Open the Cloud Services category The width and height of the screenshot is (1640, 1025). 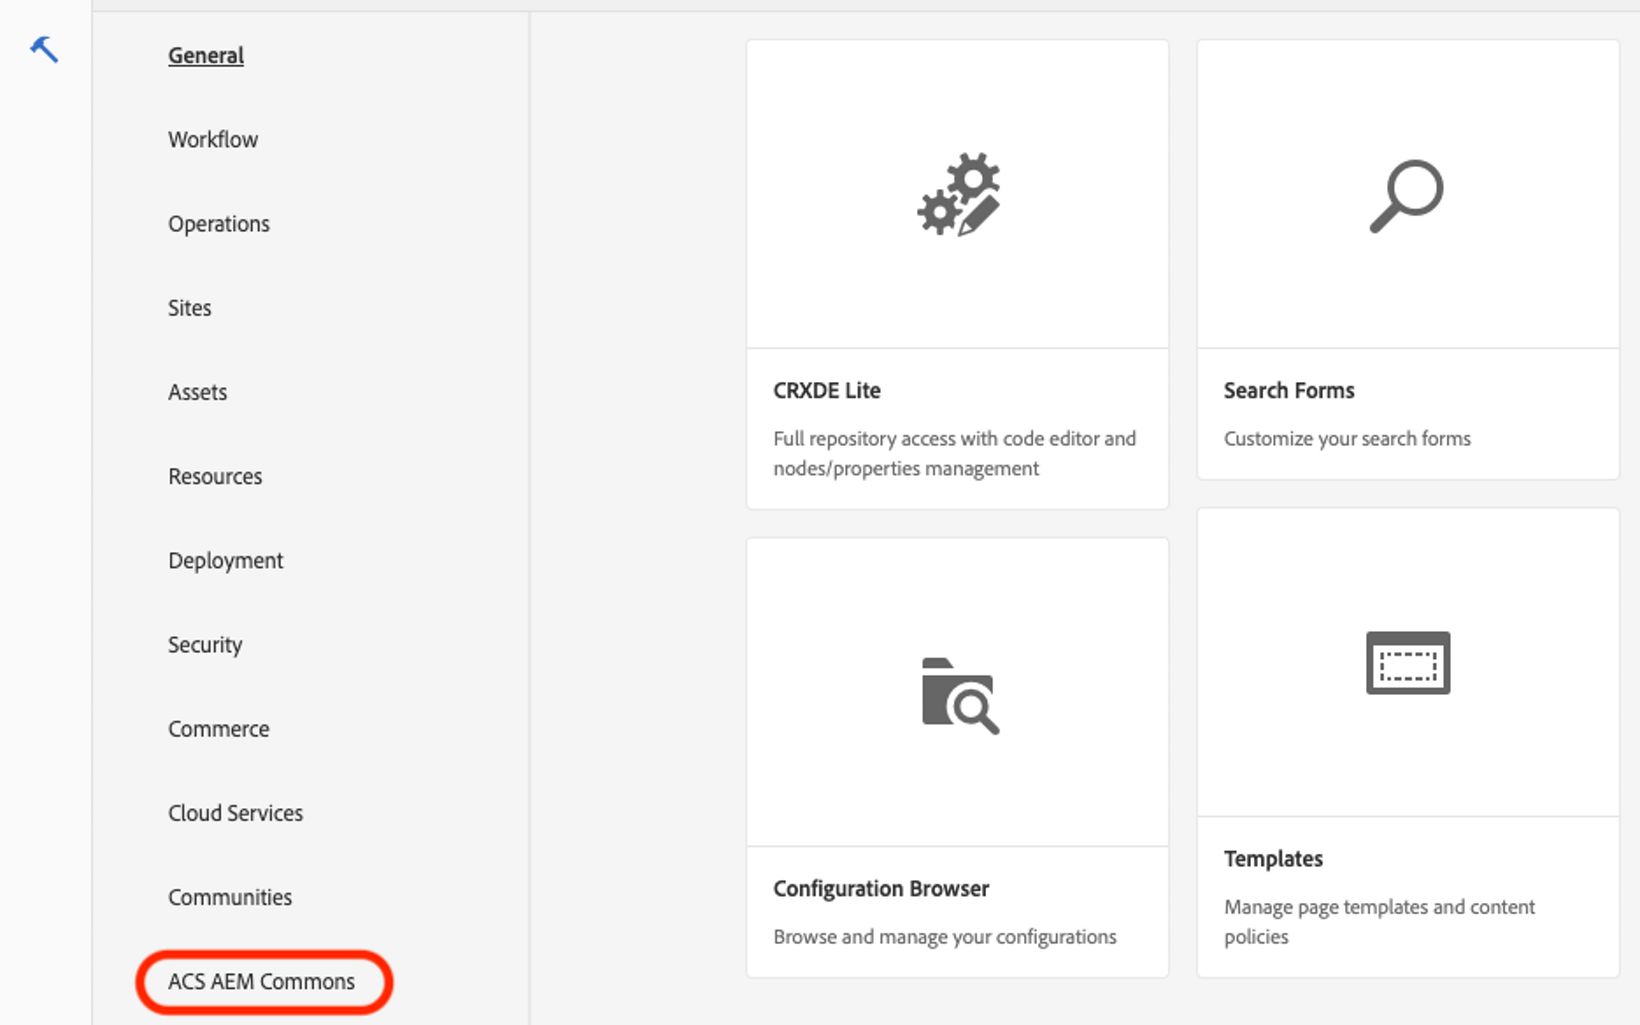[x=236, y=813]
